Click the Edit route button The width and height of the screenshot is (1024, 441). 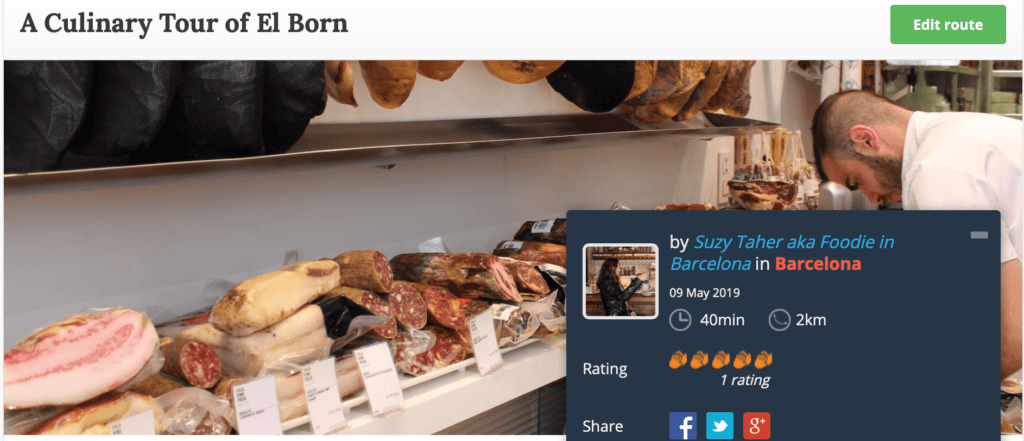(x=948, y=25)
